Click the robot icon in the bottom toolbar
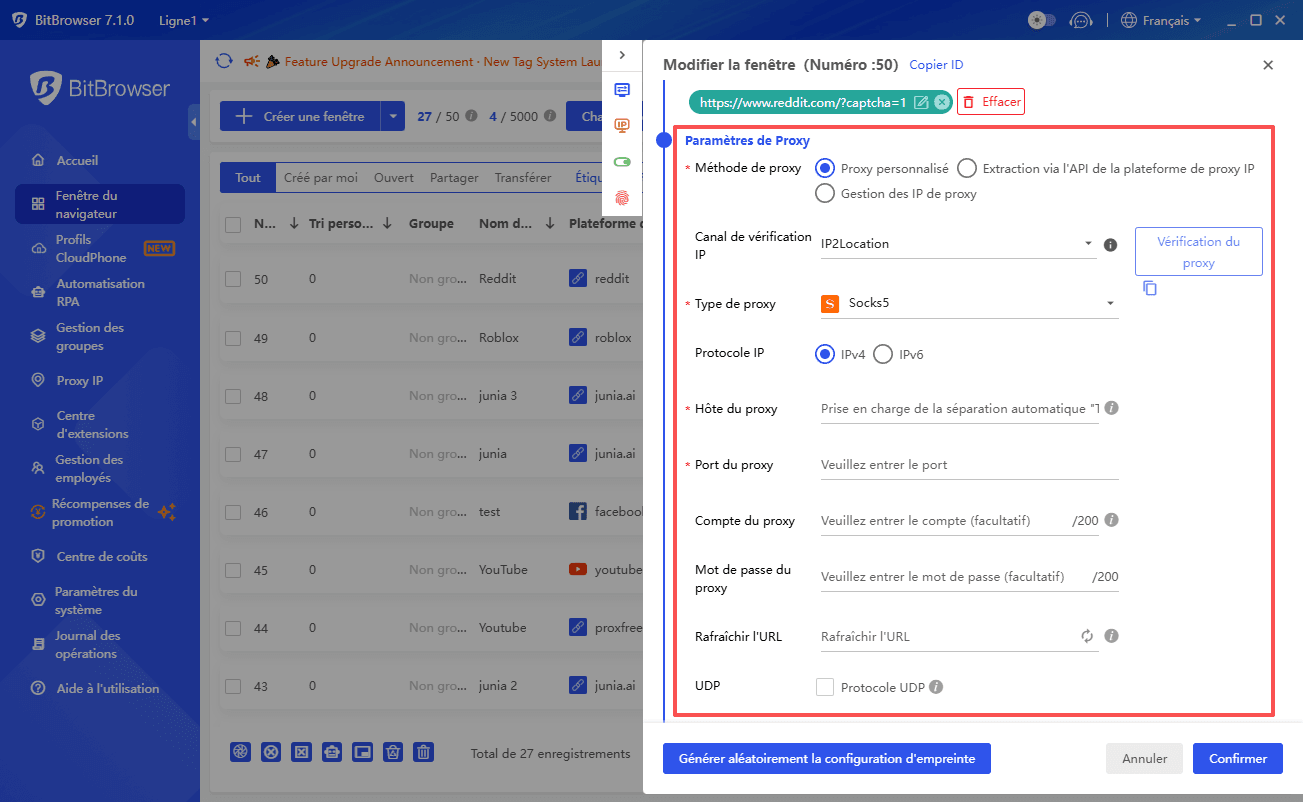Screen dimensions: 1303x802 [332, 752]
